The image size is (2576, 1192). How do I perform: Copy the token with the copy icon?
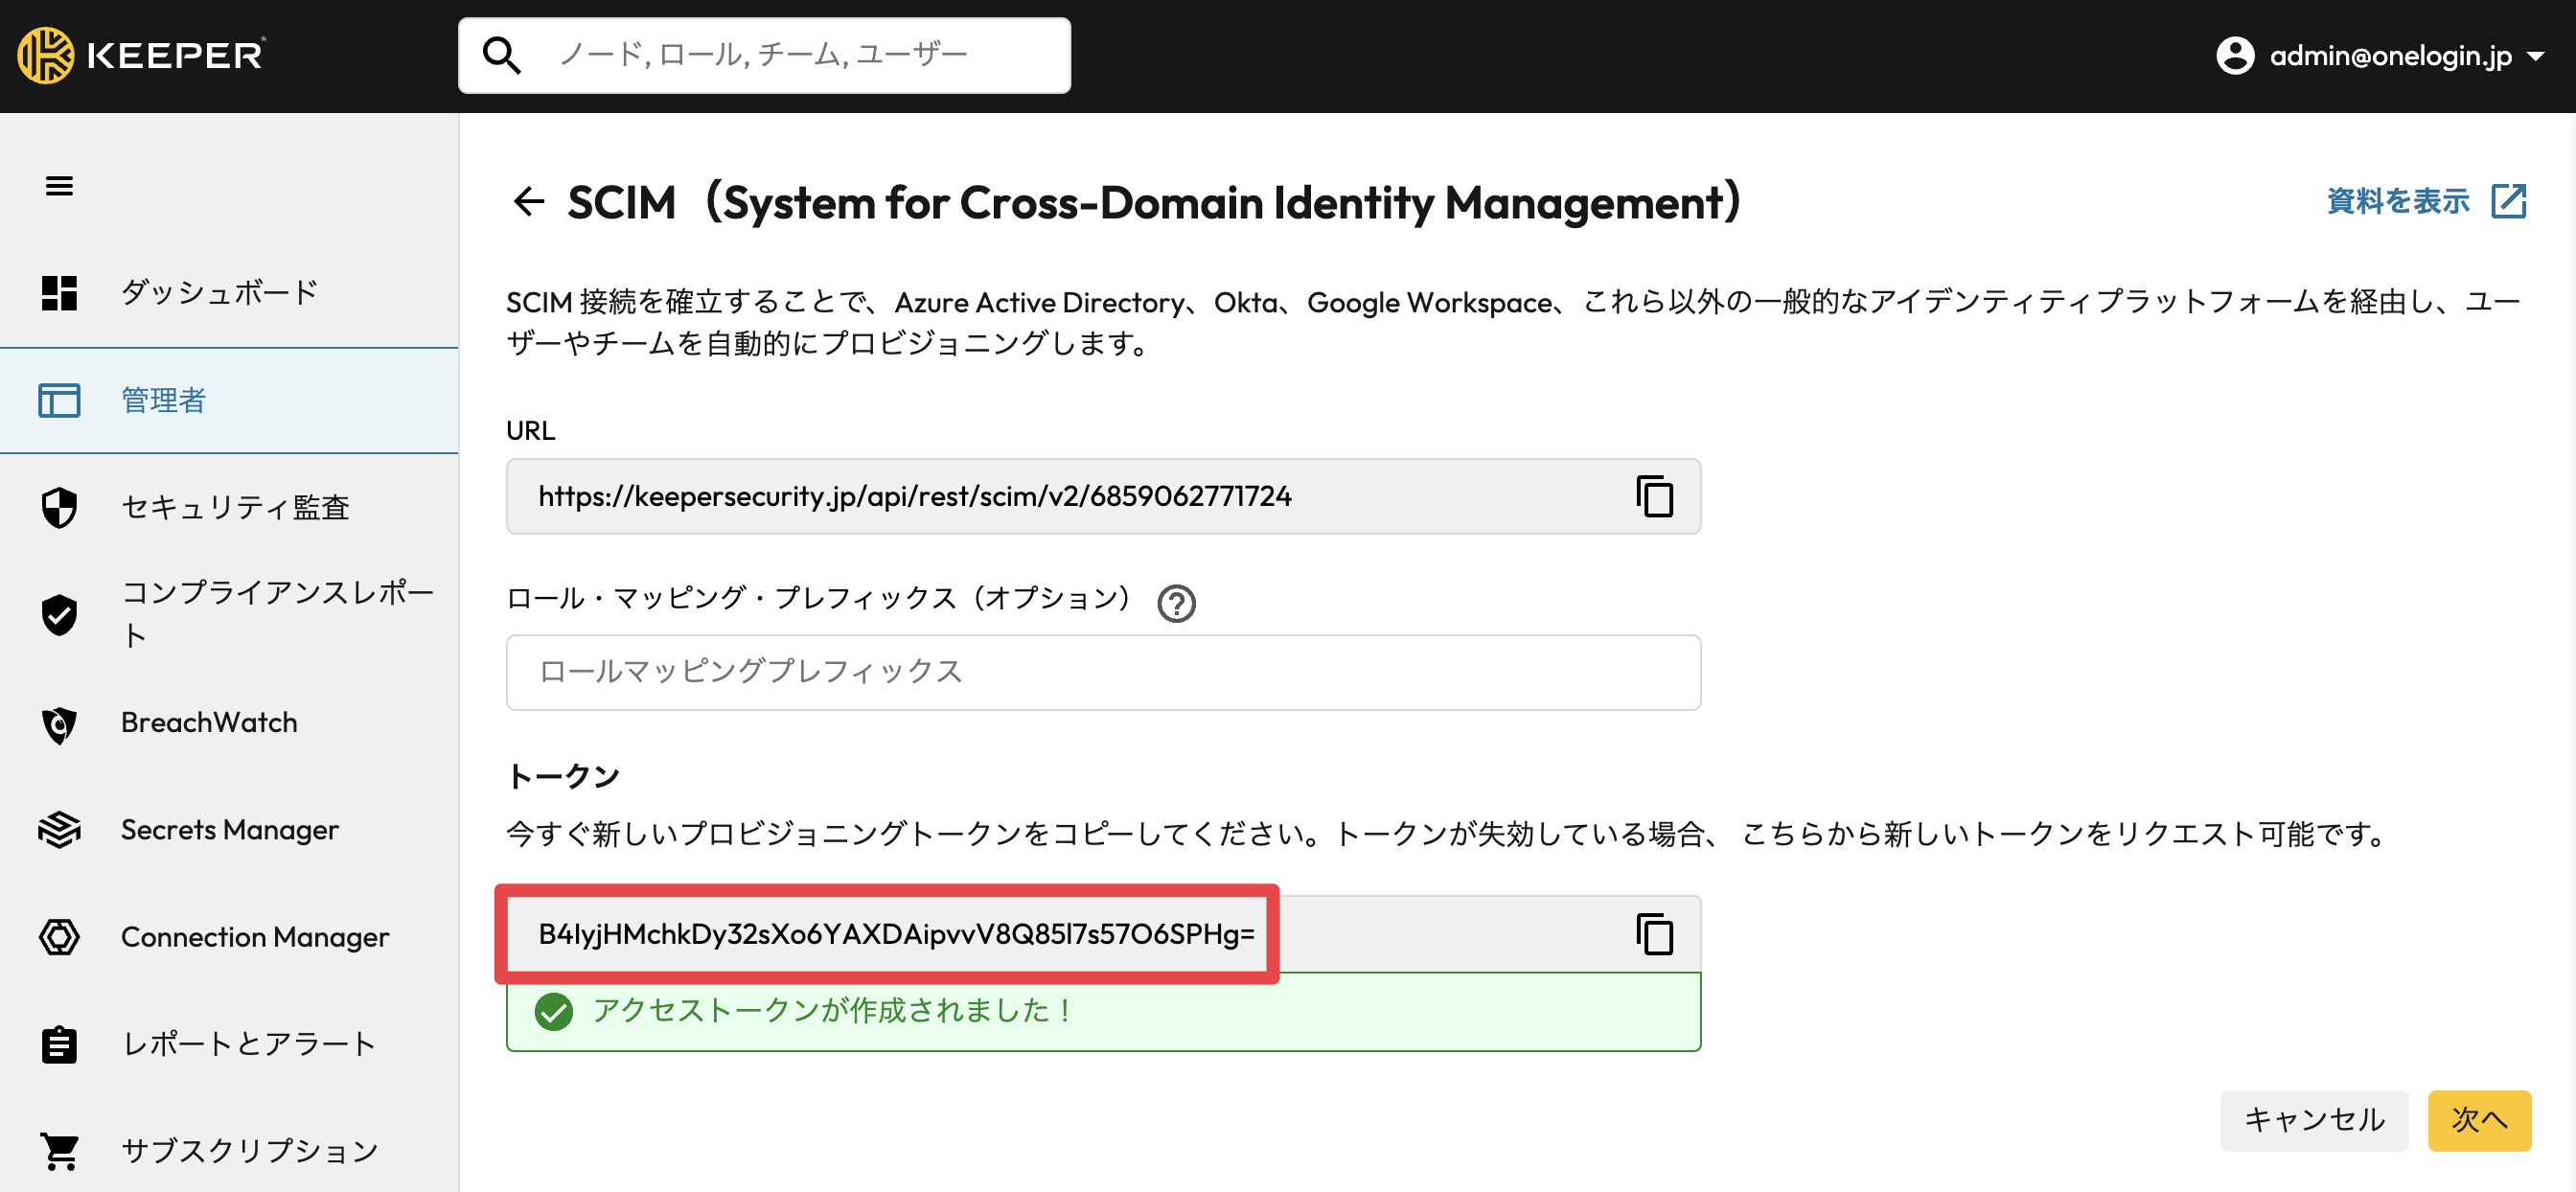[x=1654, y=933]
